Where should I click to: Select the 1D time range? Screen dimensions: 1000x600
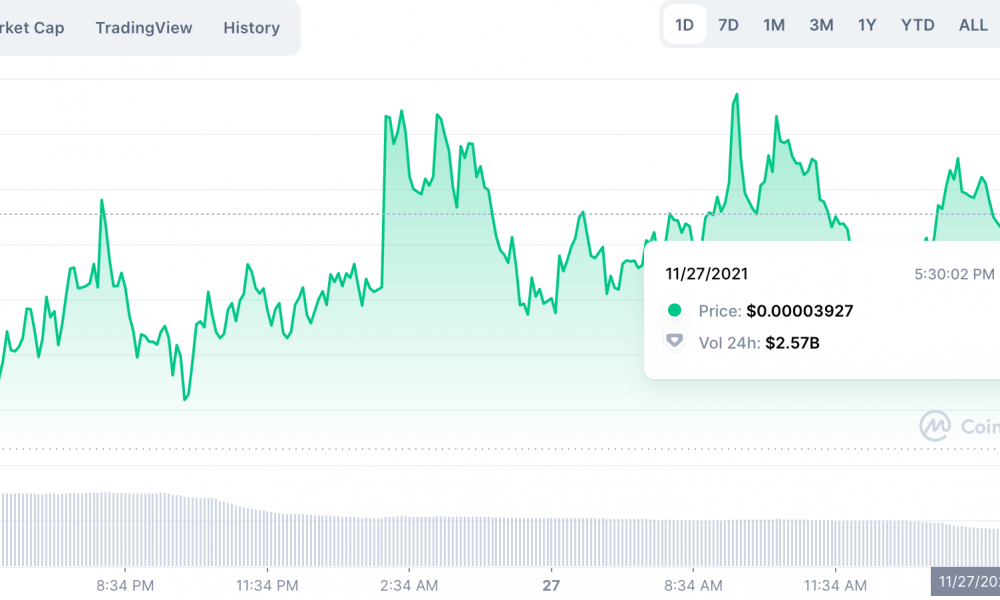(684, 25)
